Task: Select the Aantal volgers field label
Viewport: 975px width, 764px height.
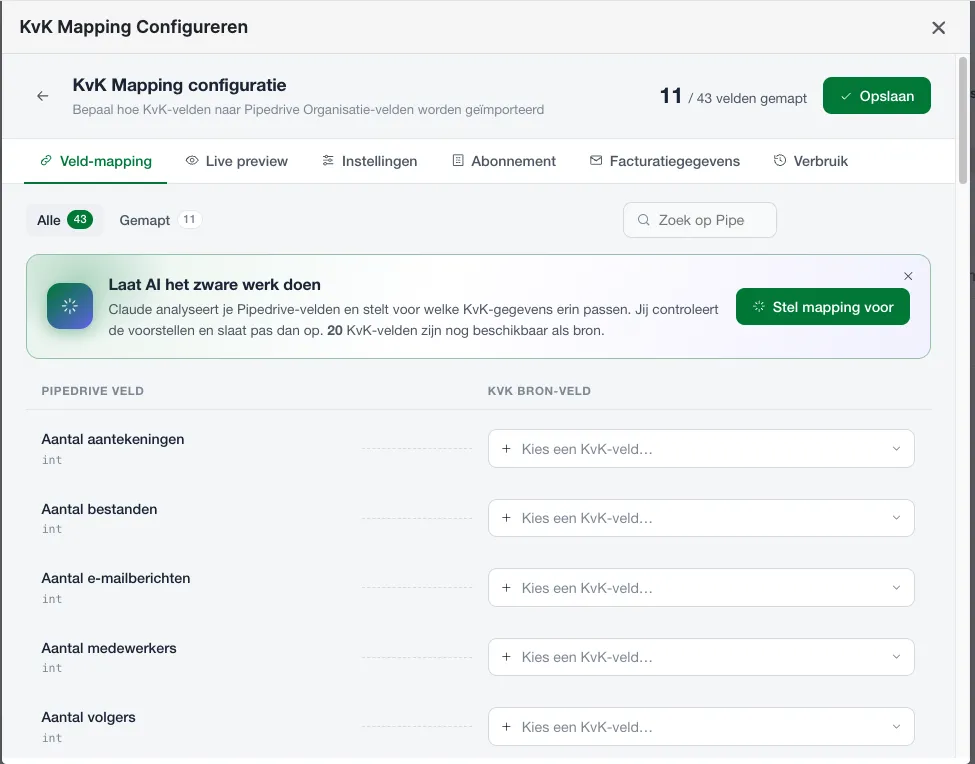Action: click(x=88, y=717)
